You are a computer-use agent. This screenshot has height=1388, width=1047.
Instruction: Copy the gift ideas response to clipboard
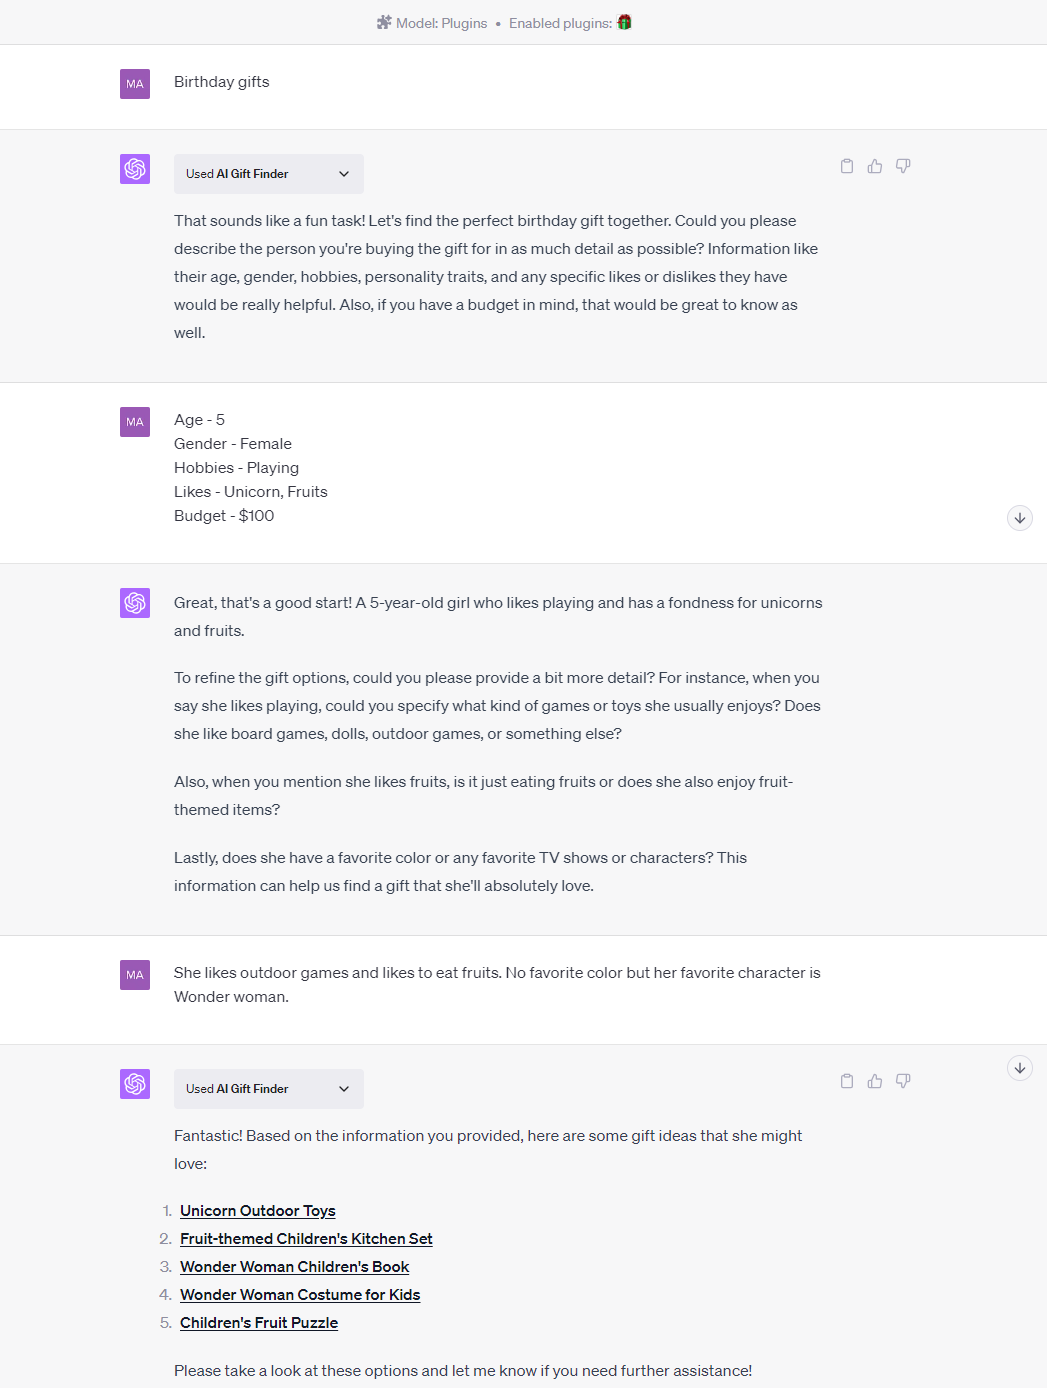point(847,1081)
